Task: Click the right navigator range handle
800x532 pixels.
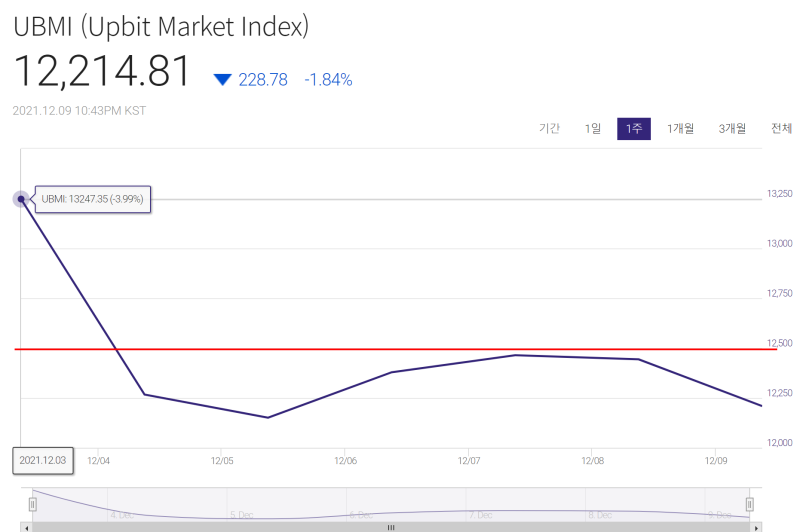Action: tap(749, 504)
